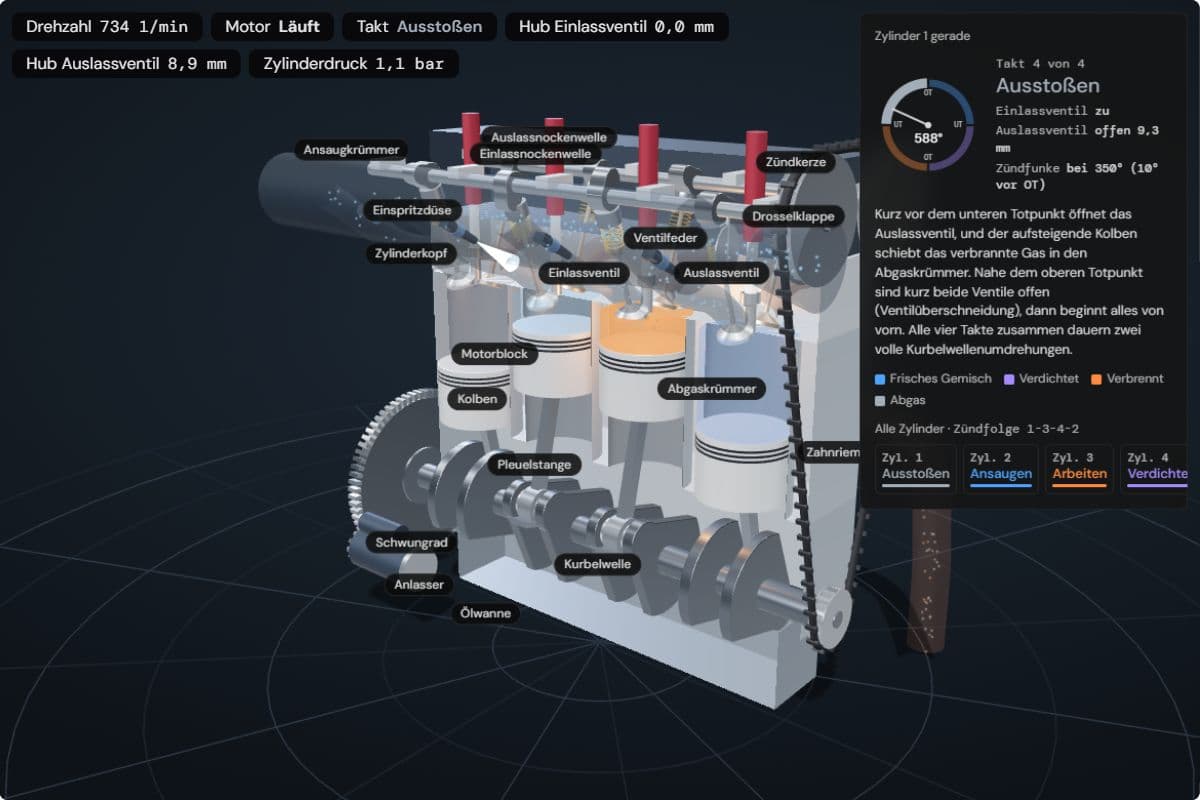The height and width of the screenshot is (800, 1200).
Task: Click the Ölwanne label
Action: tap(485, 612)
